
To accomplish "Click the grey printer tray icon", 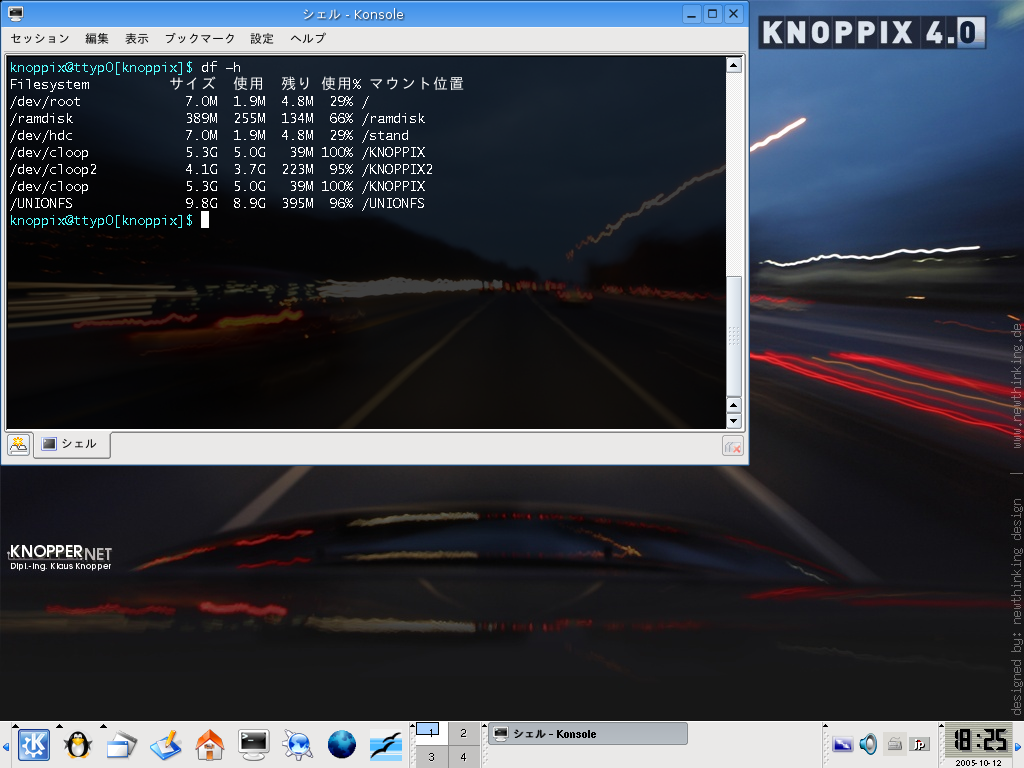I will [x=894, y=744].
